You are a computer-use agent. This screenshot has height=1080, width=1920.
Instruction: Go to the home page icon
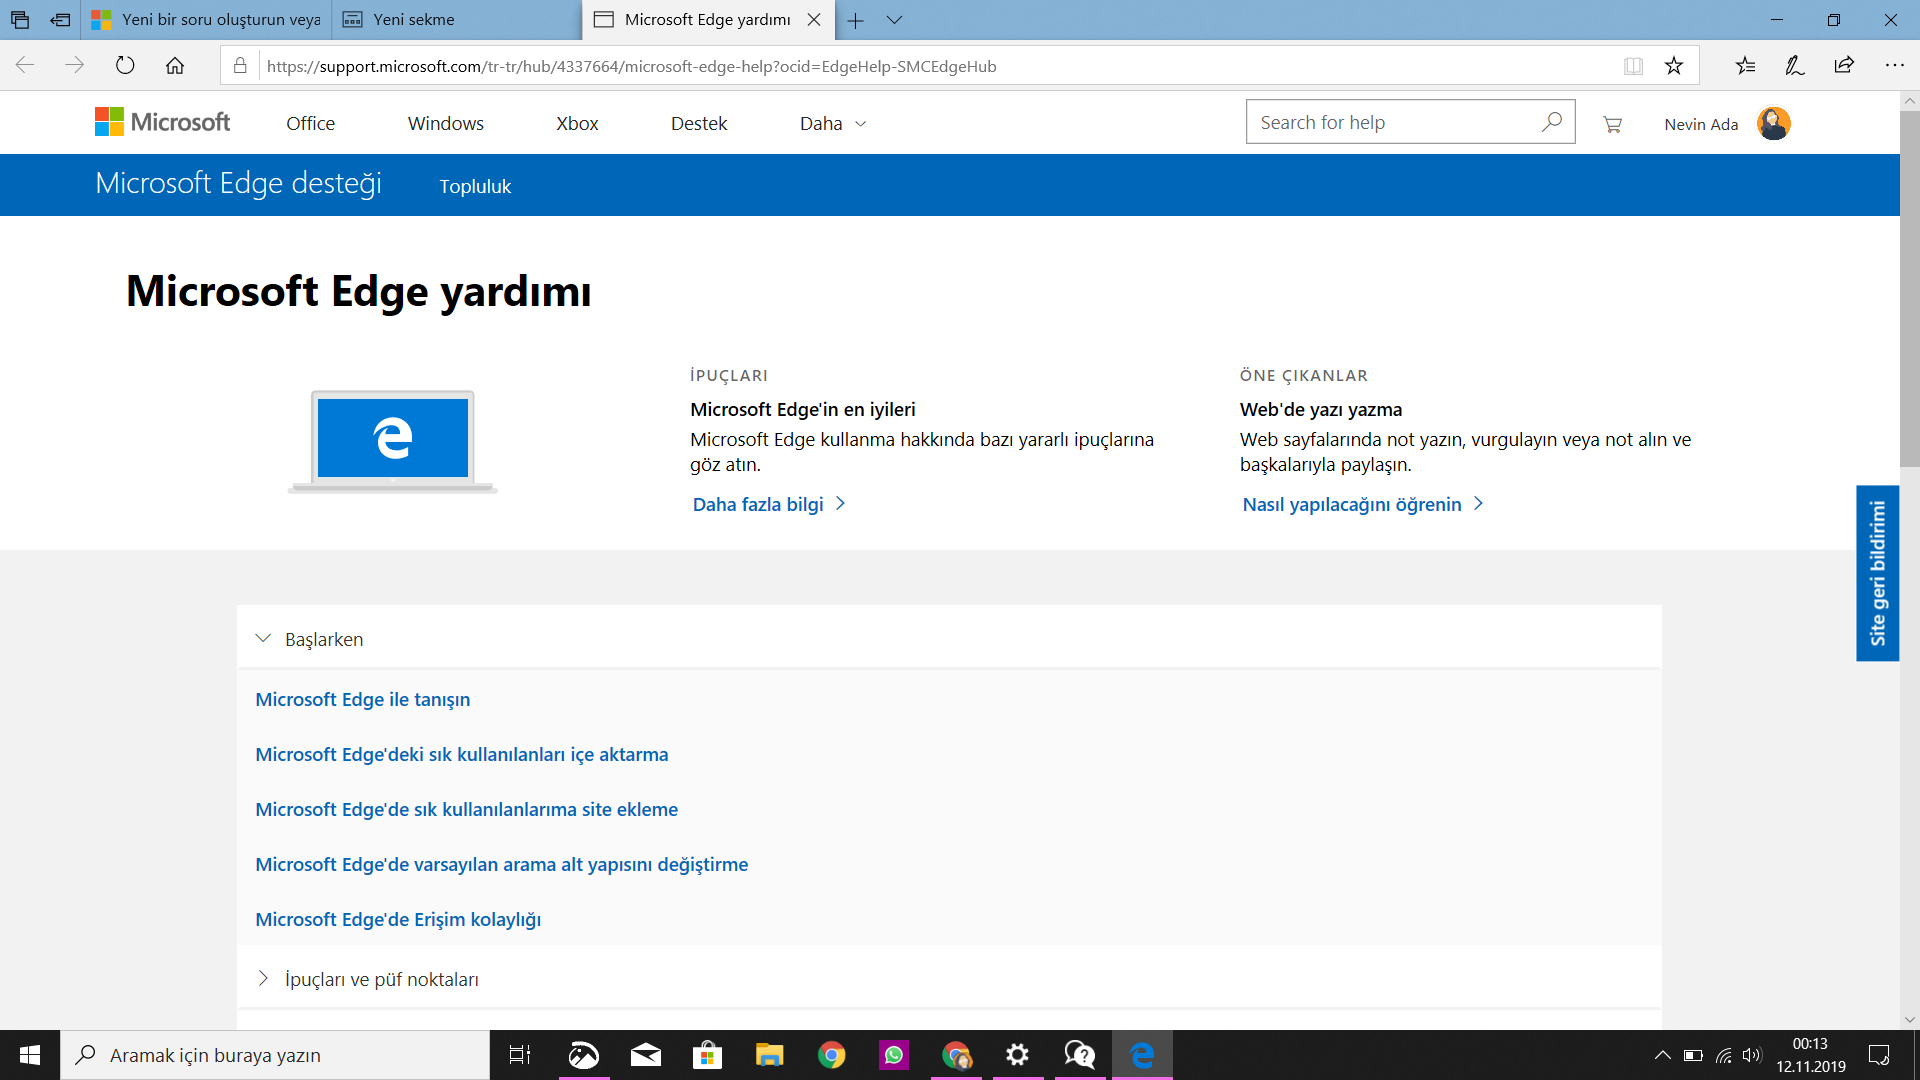175,66
